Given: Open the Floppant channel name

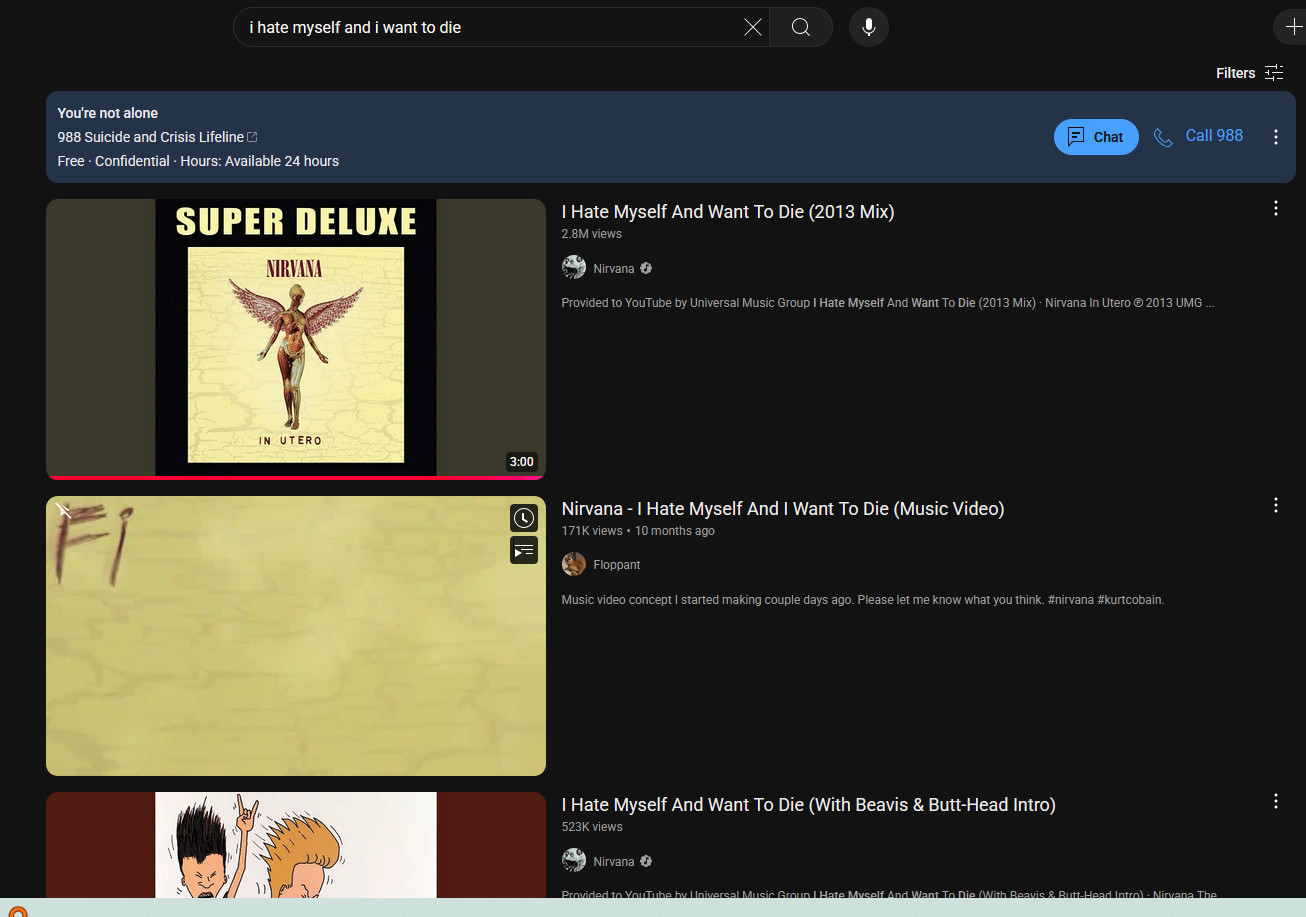Looking at the screenshot, I should pos(617,565).
